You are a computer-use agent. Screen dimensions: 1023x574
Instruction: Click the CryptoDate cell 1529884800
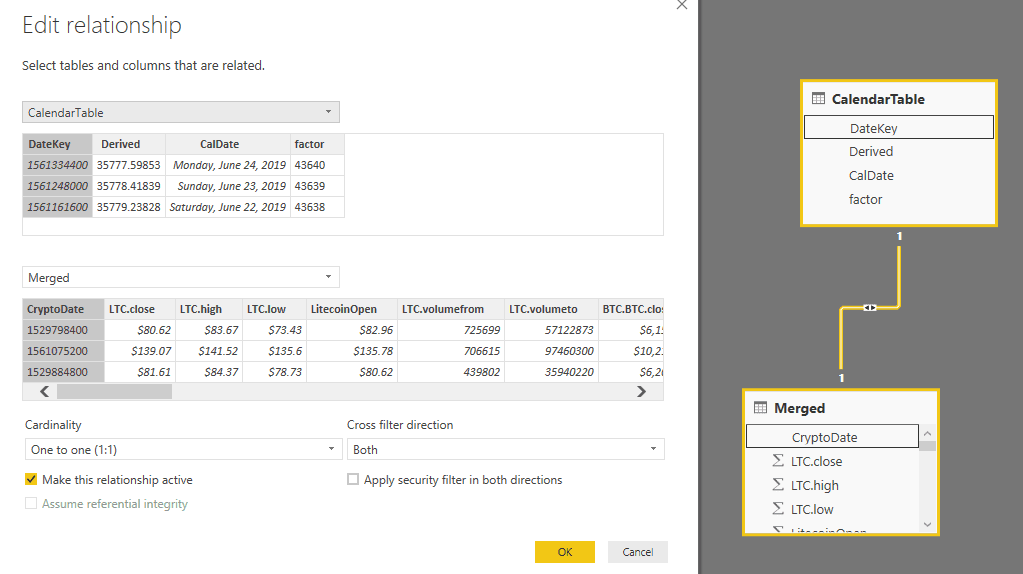coord(63,372)
